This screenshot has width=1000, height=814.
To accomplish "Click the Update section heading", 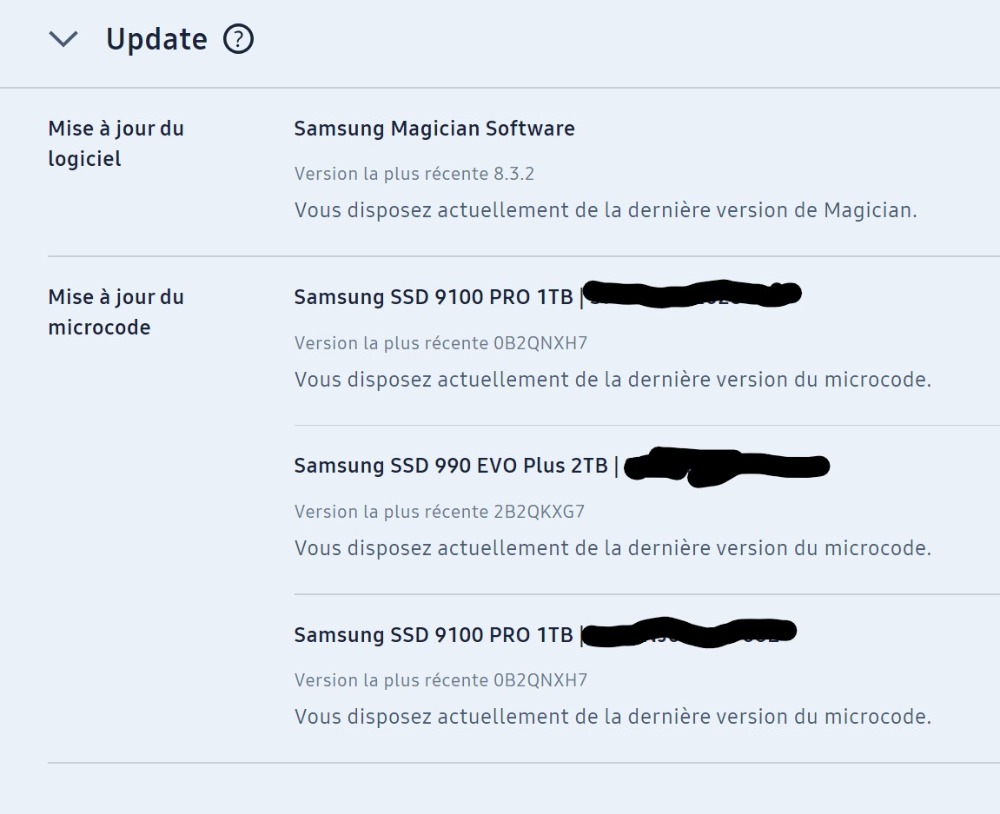I will [x=157, y=40].
